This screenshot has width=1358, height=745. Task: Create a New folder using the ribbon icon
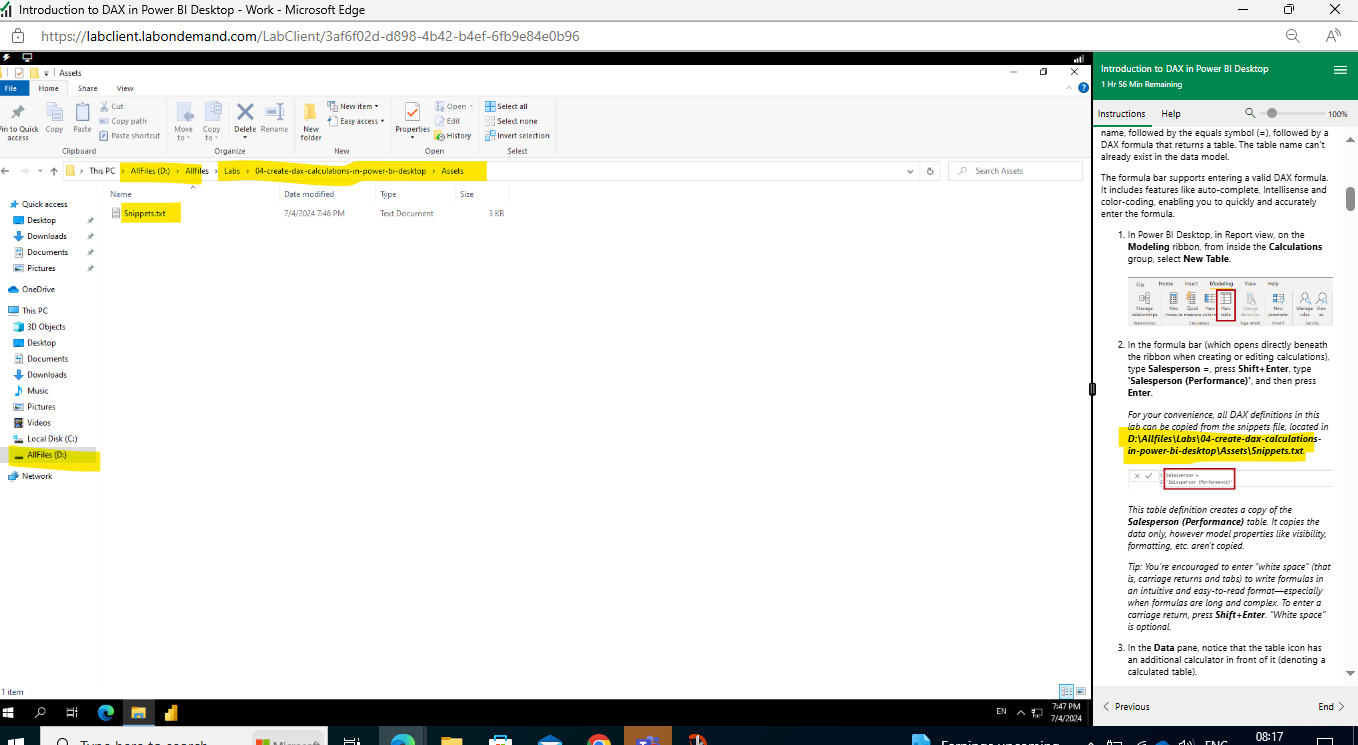[x=310, y=120]
